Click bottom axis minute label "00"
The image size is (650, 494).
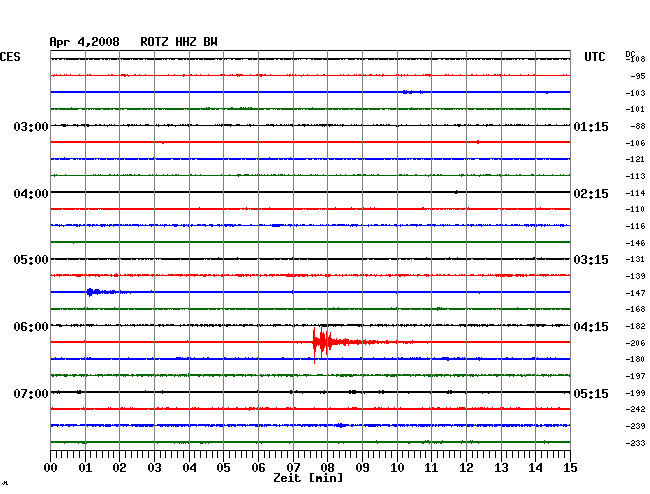tap(51, 468)
